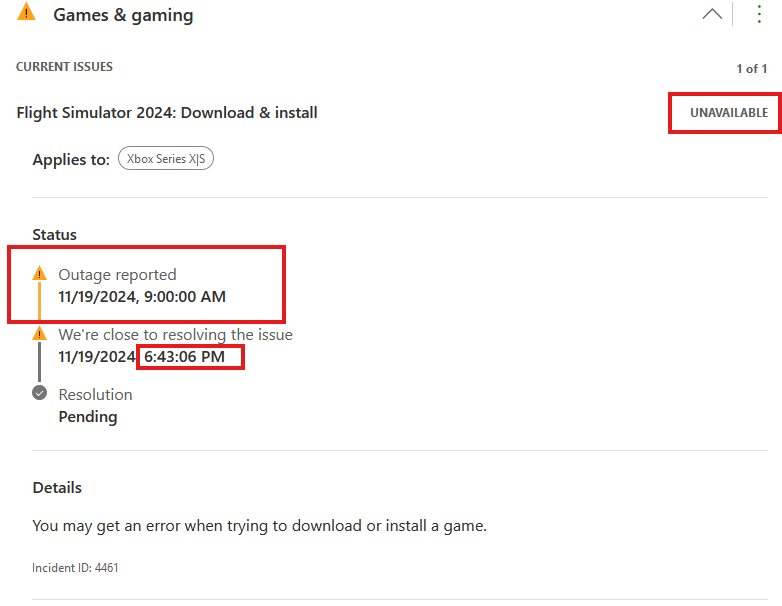Click the 6:43:06 PM update time
The image size is (782, 606).
[191, 357]
